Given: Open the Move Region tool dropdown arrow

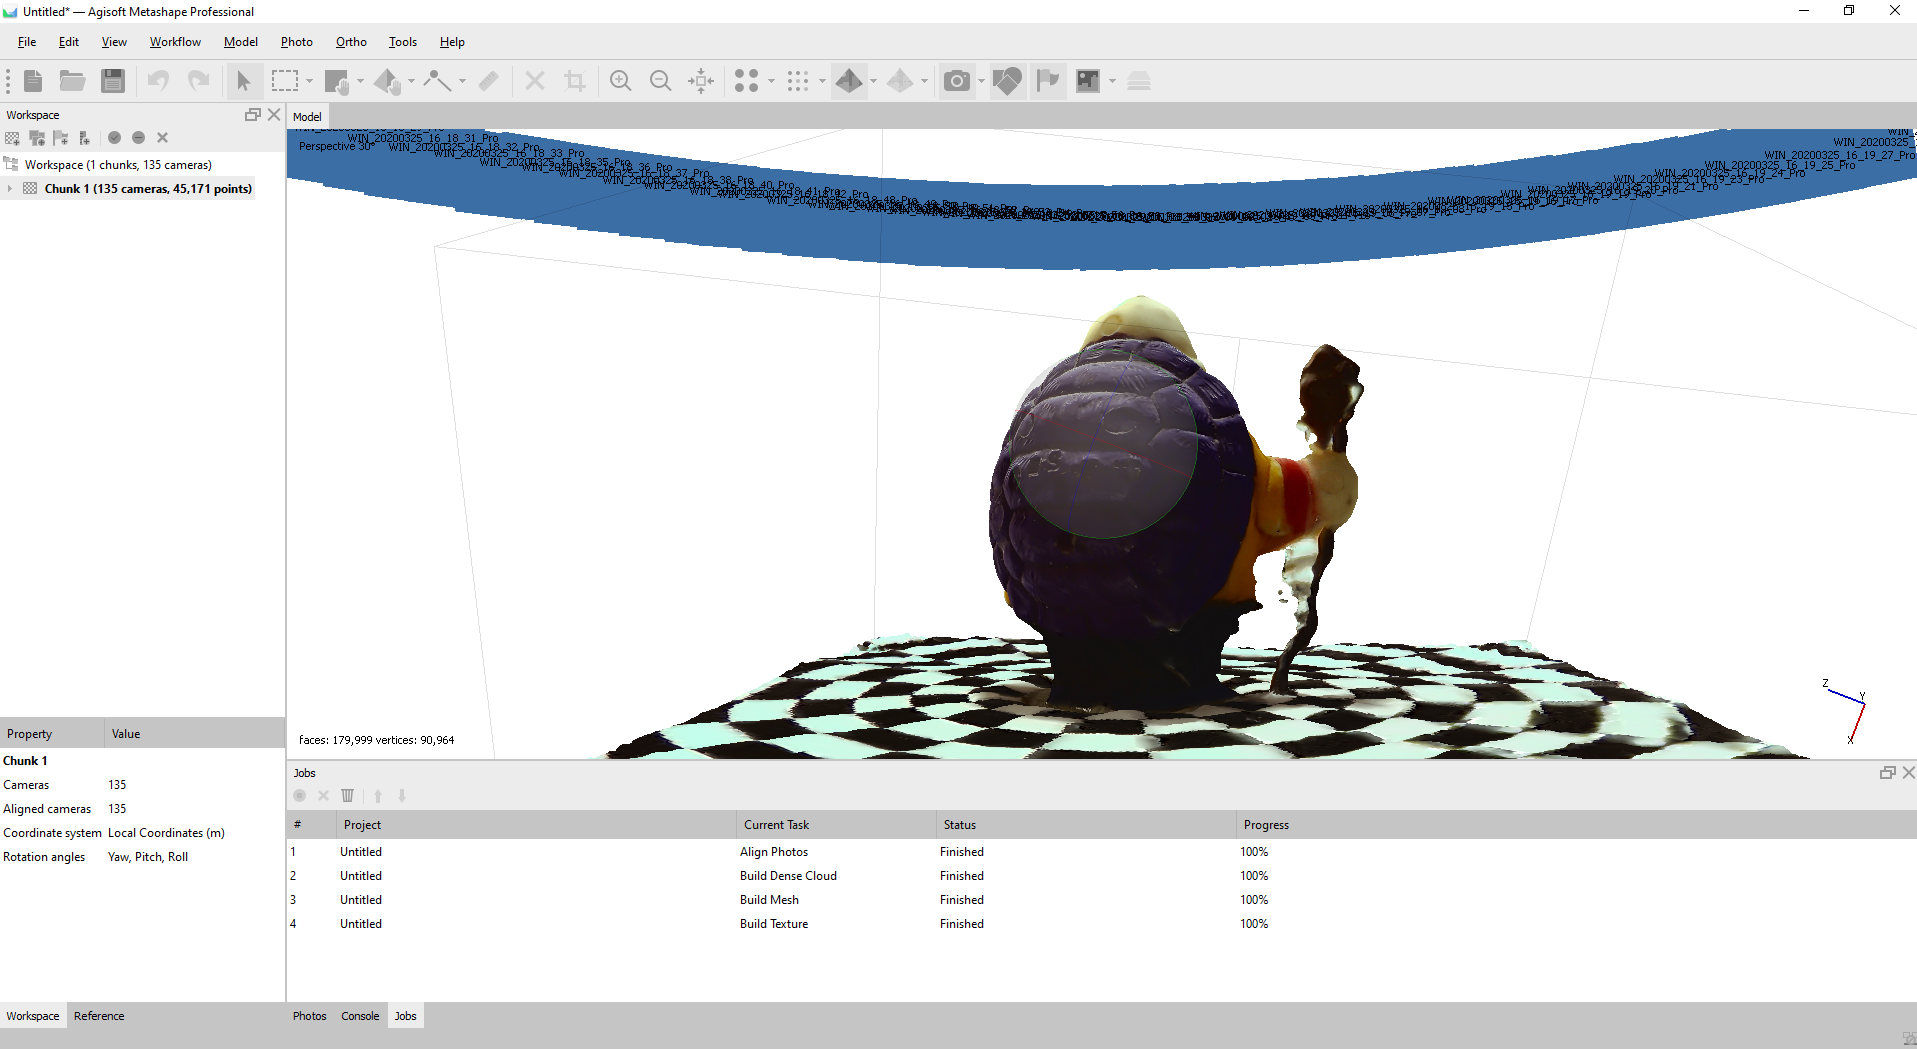Looking at the screenshot, I should pyautogui.click(x=360, y=81).
